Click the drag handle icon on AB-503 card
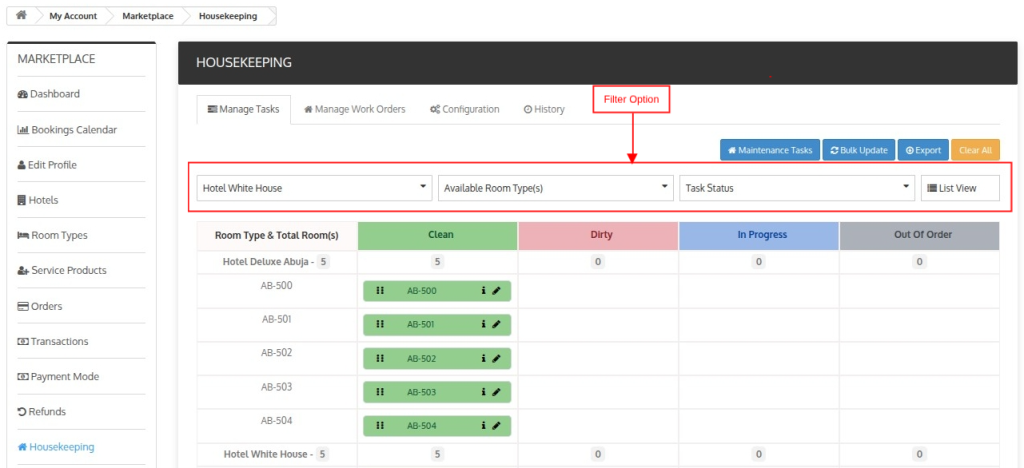The width and height of the screenshot is (1024, 468). [380, 392]
